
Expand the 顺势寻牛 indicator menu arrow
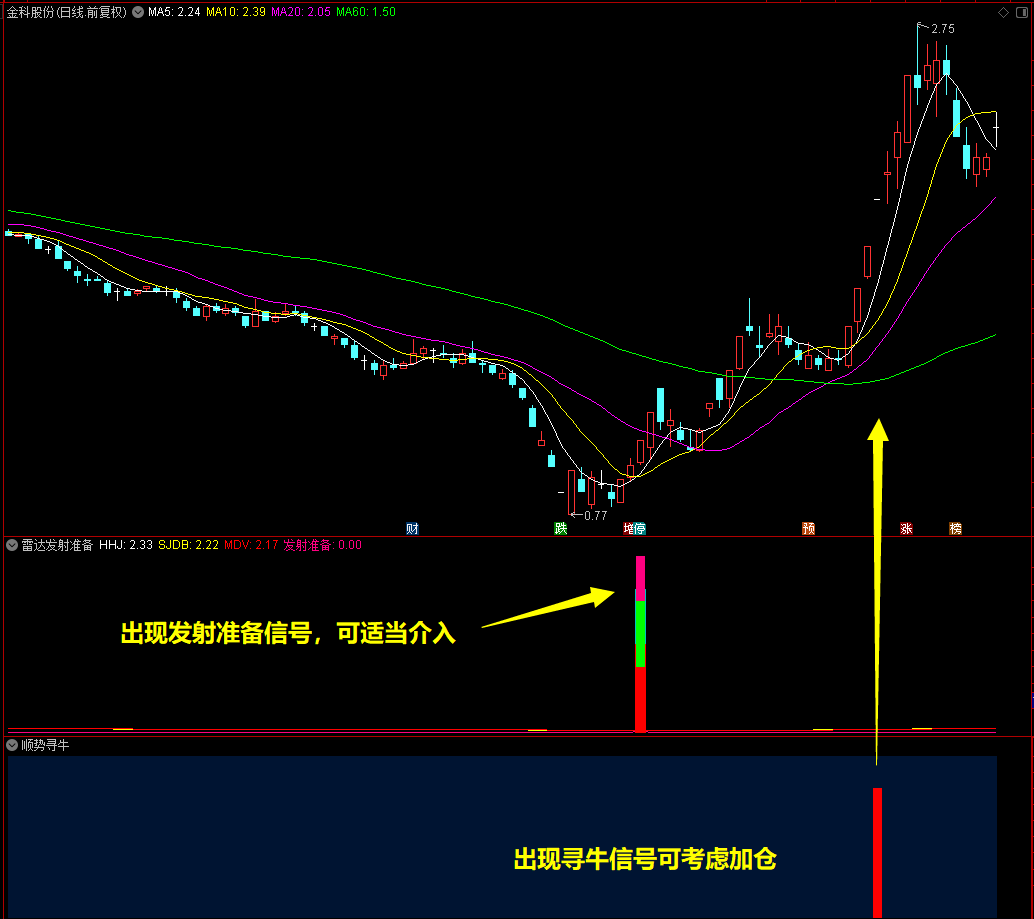coord(12,745)
